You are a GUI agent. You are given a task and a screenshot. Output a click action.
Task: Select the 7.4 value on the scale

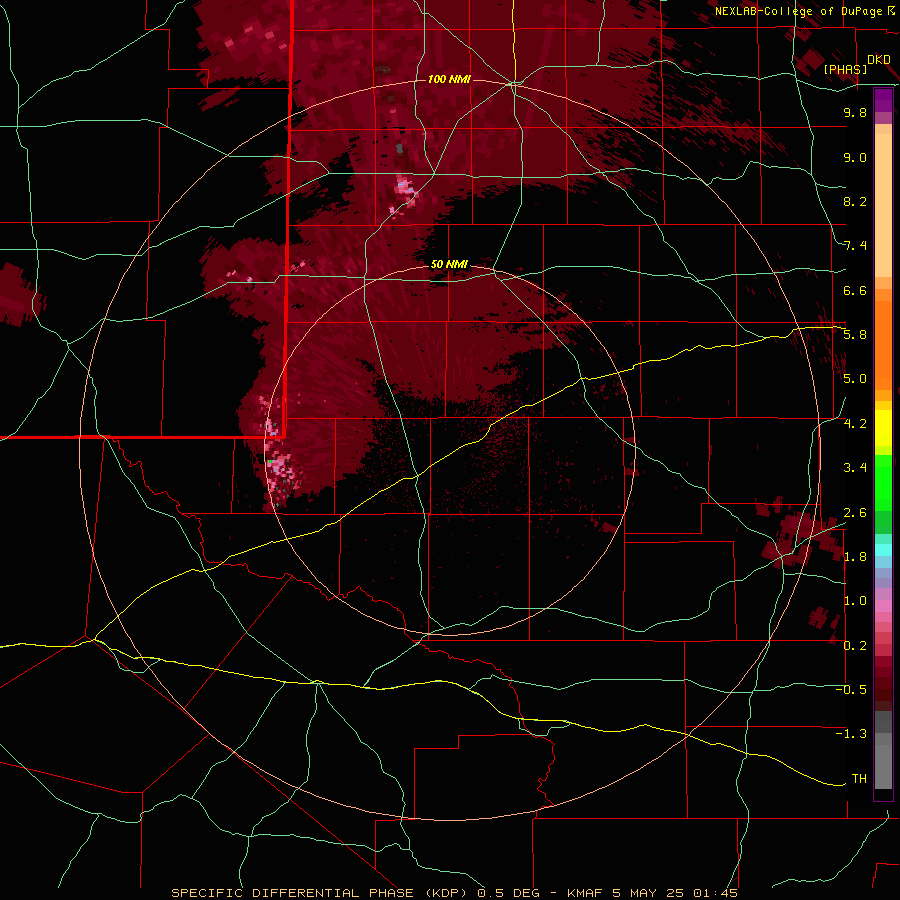click(x=855, y=246)
